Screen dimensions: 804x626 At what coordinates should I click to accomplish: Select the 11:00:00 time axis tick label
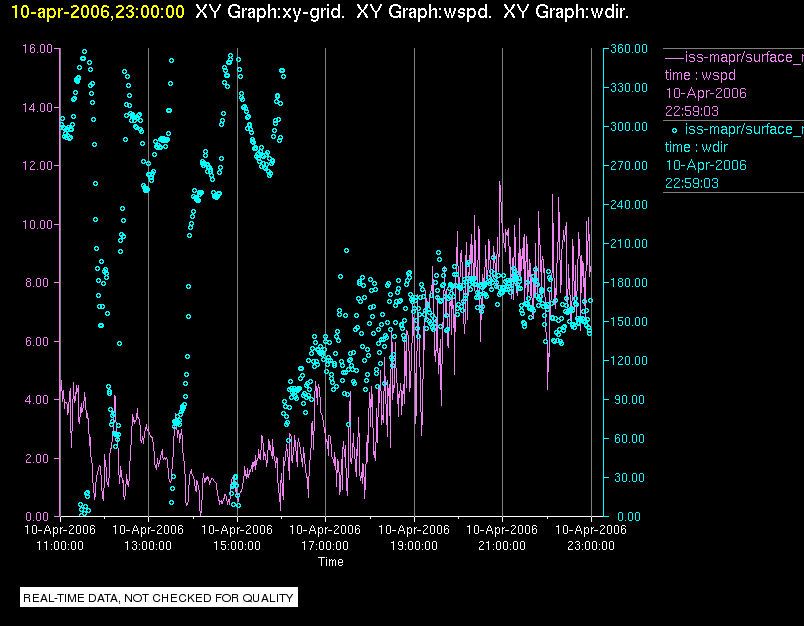[x=60, y=546]
